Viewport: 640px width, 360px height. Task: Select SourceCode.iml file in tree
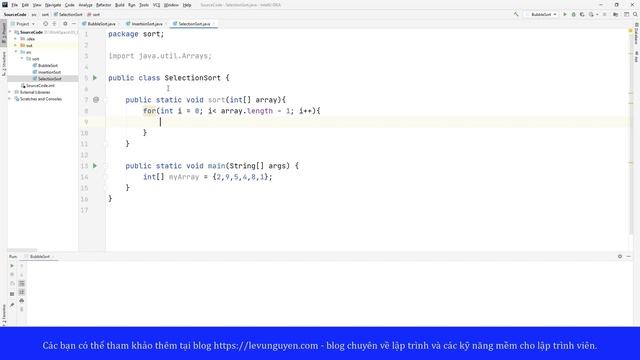tap(40, 85)
